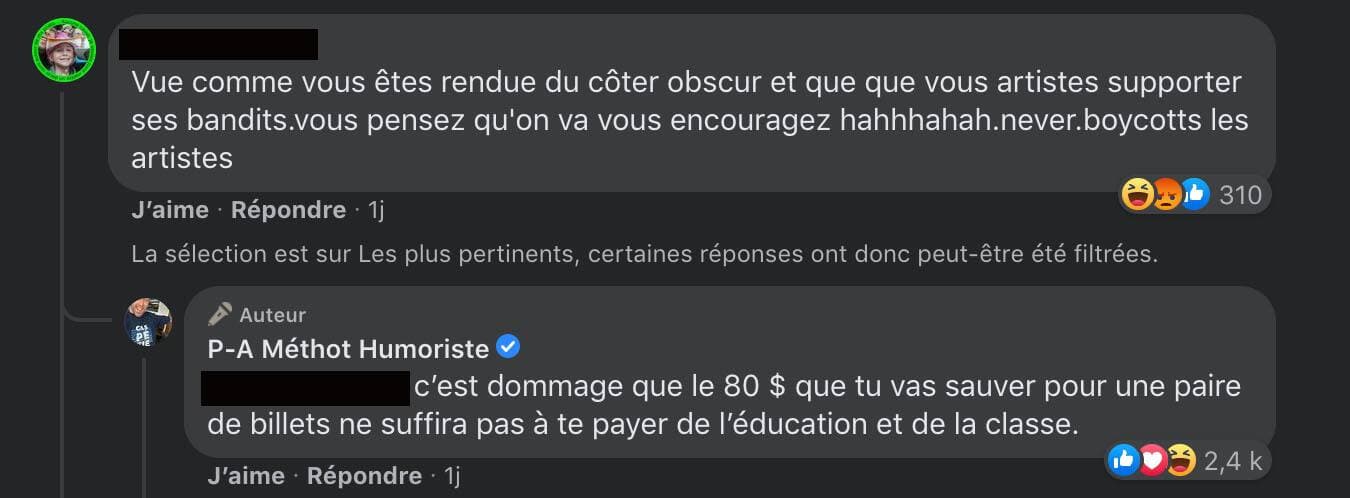Click the microphone icon next to Auteur
This screenshot has width=1350, height=498.
[220, 315]
